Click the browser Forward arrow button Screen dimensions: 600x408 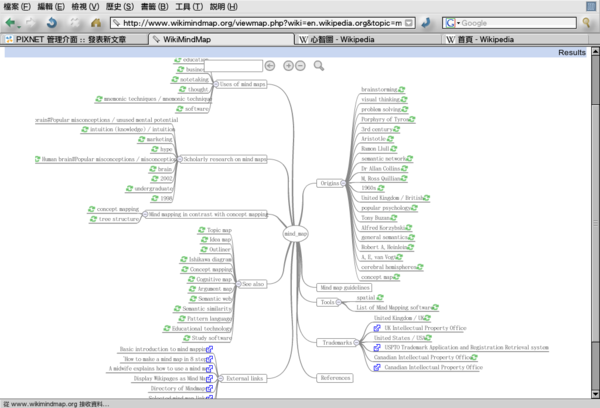pos(31,23)
